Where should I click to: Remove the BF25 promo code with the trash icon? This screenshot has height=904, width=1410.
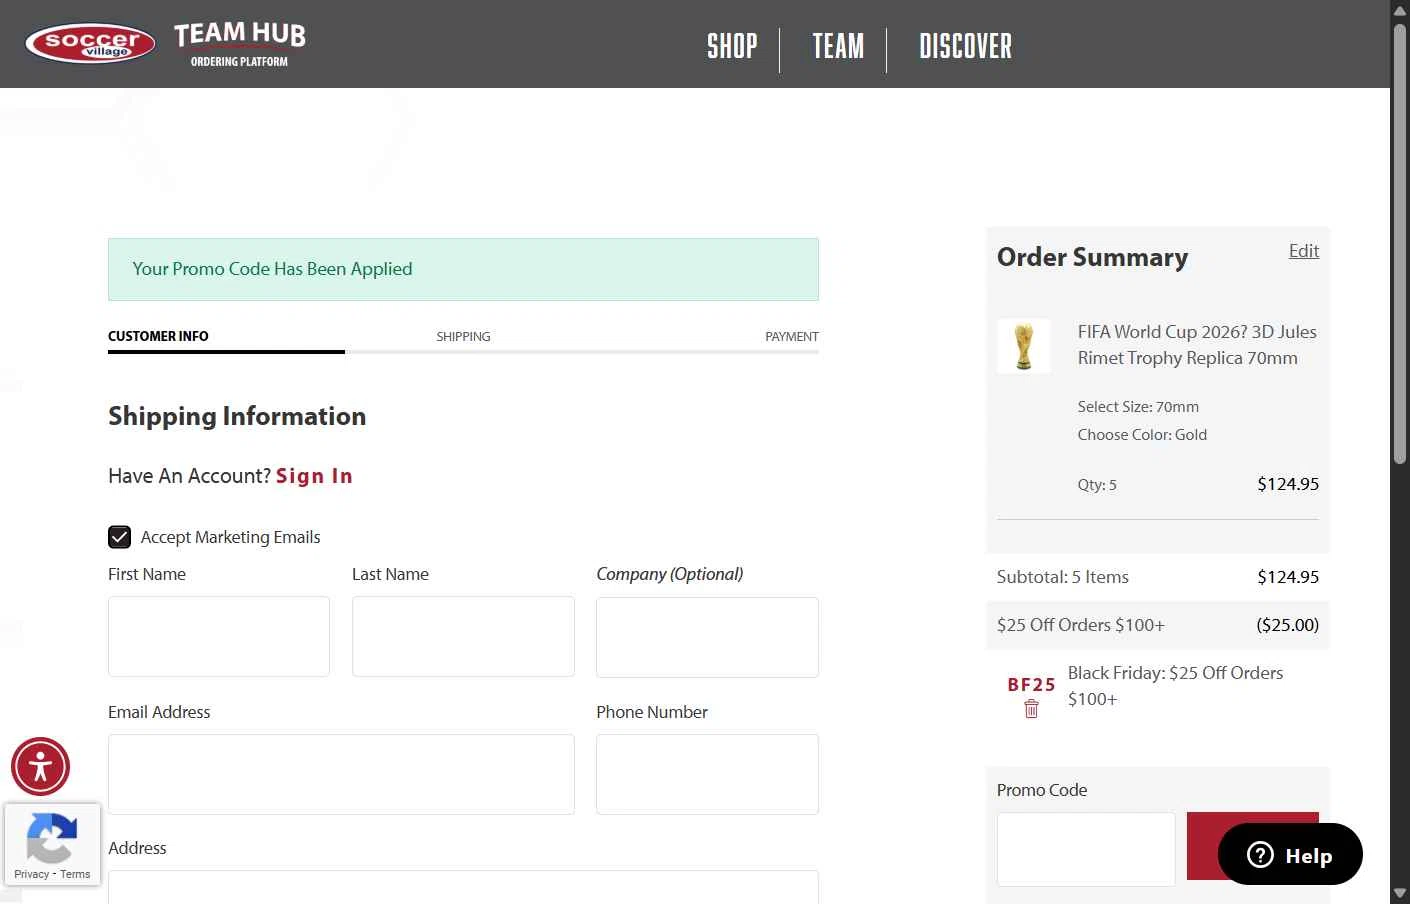point(1031,709)
